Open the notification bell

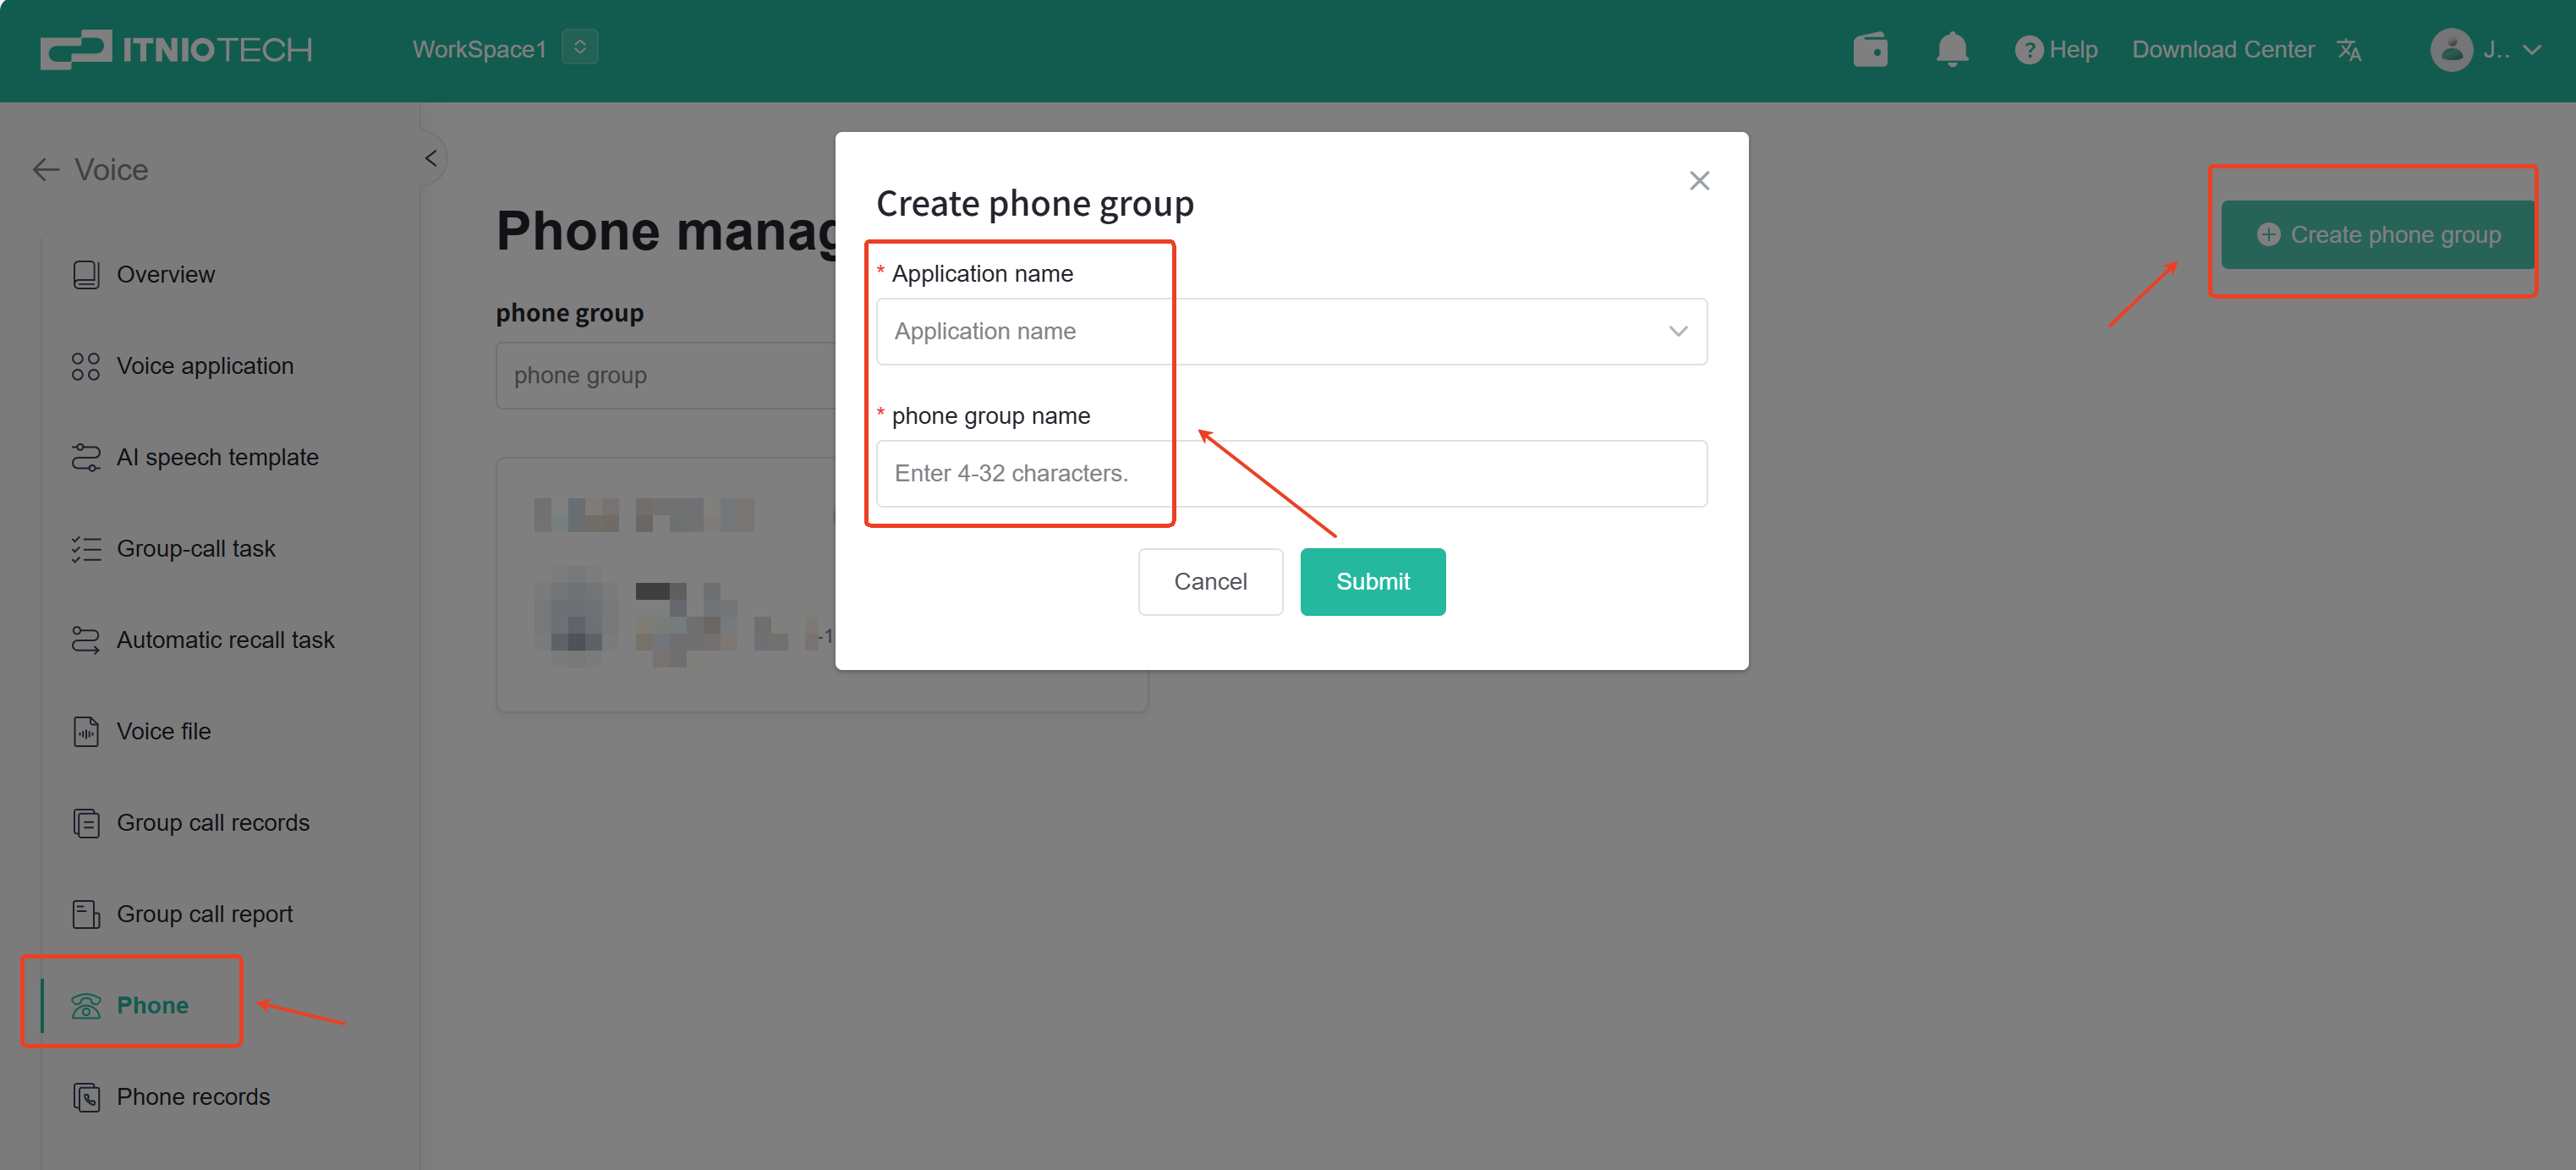pyautogui.click(x=1951, y=49)
